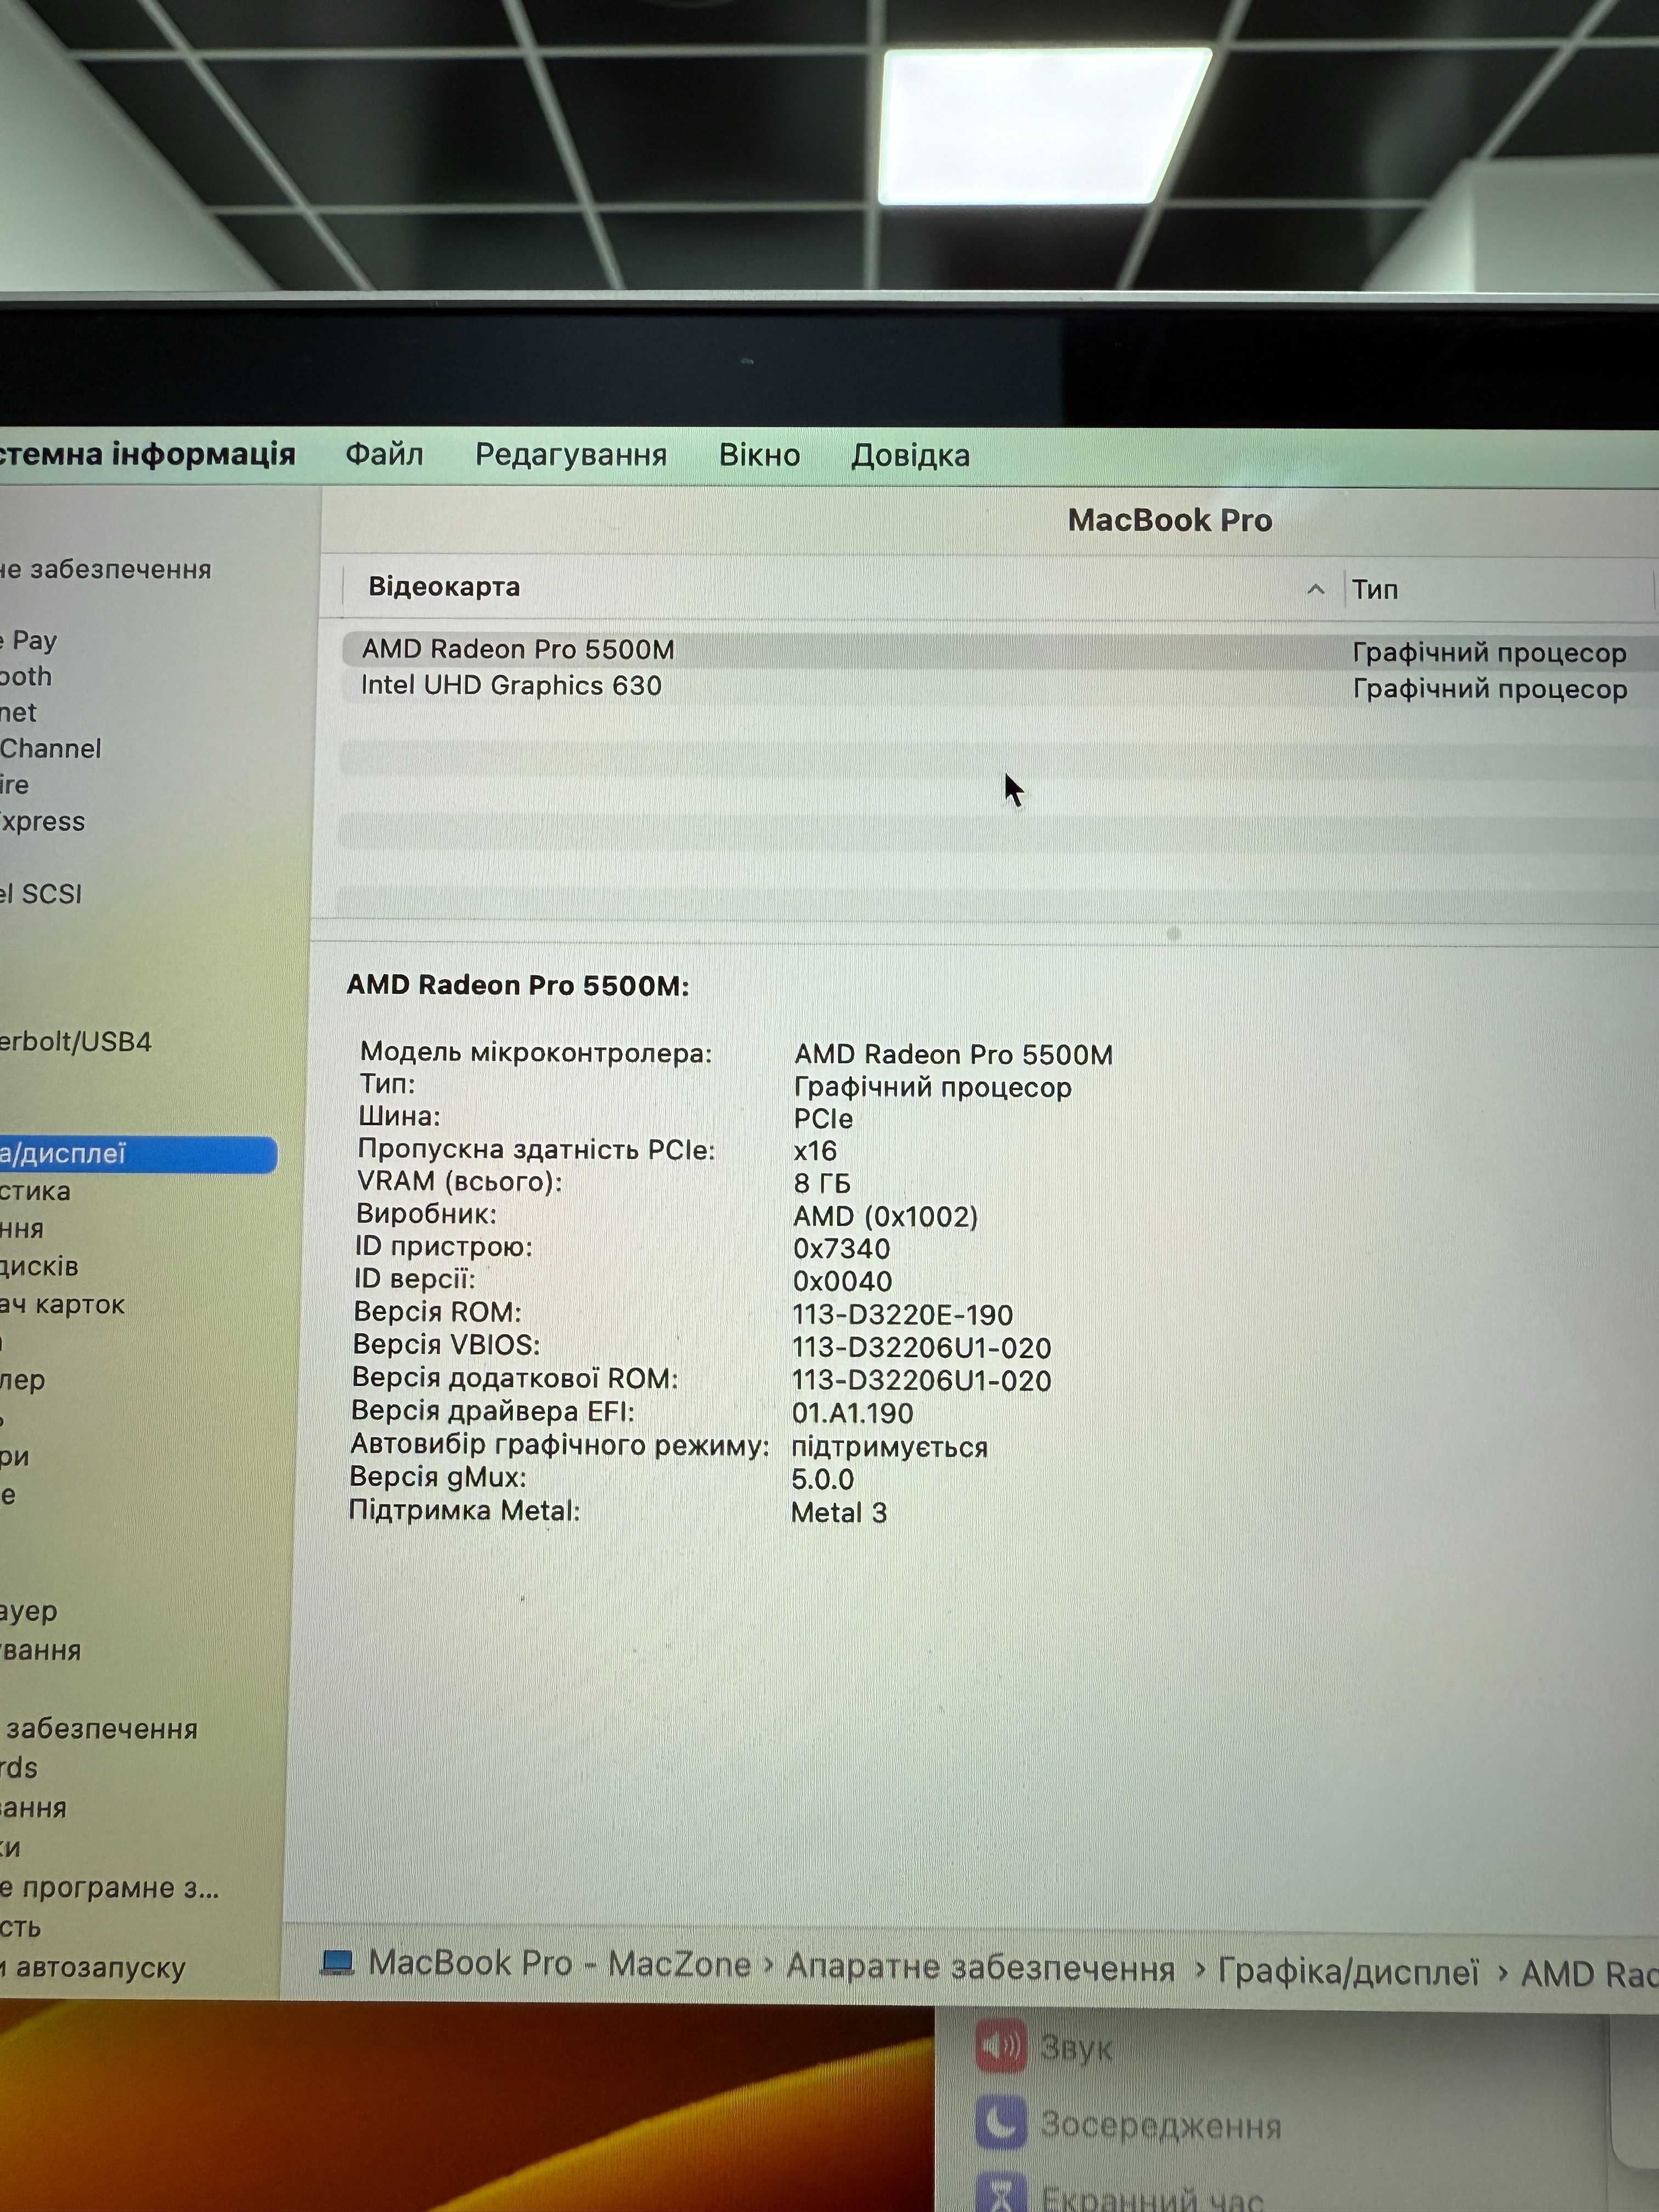
Task: Open the Довідка menu
Action: 910,456
